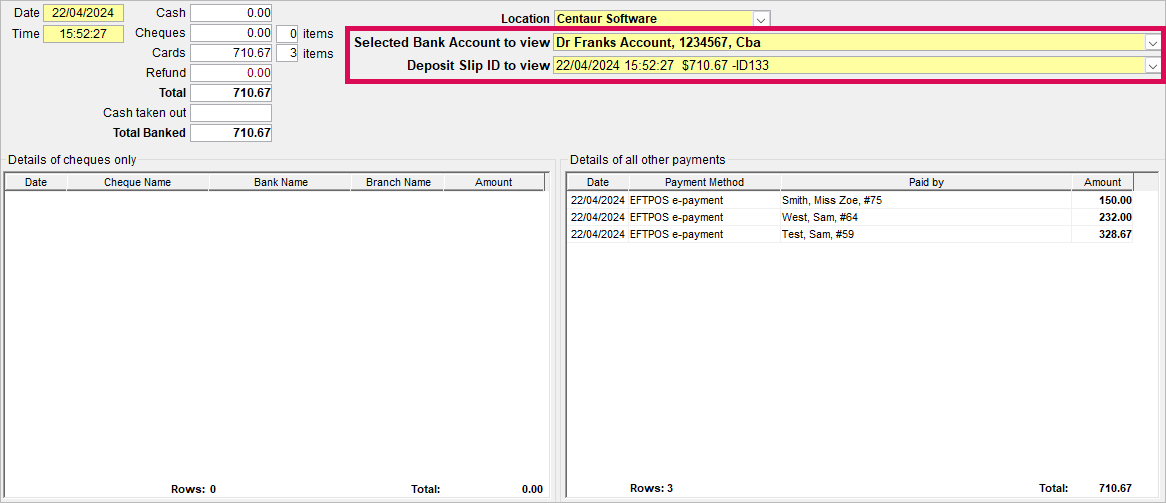The image size is (1166, 503).
Task: Click the 150.00 amount cell
Action: tap(1102, 200)
